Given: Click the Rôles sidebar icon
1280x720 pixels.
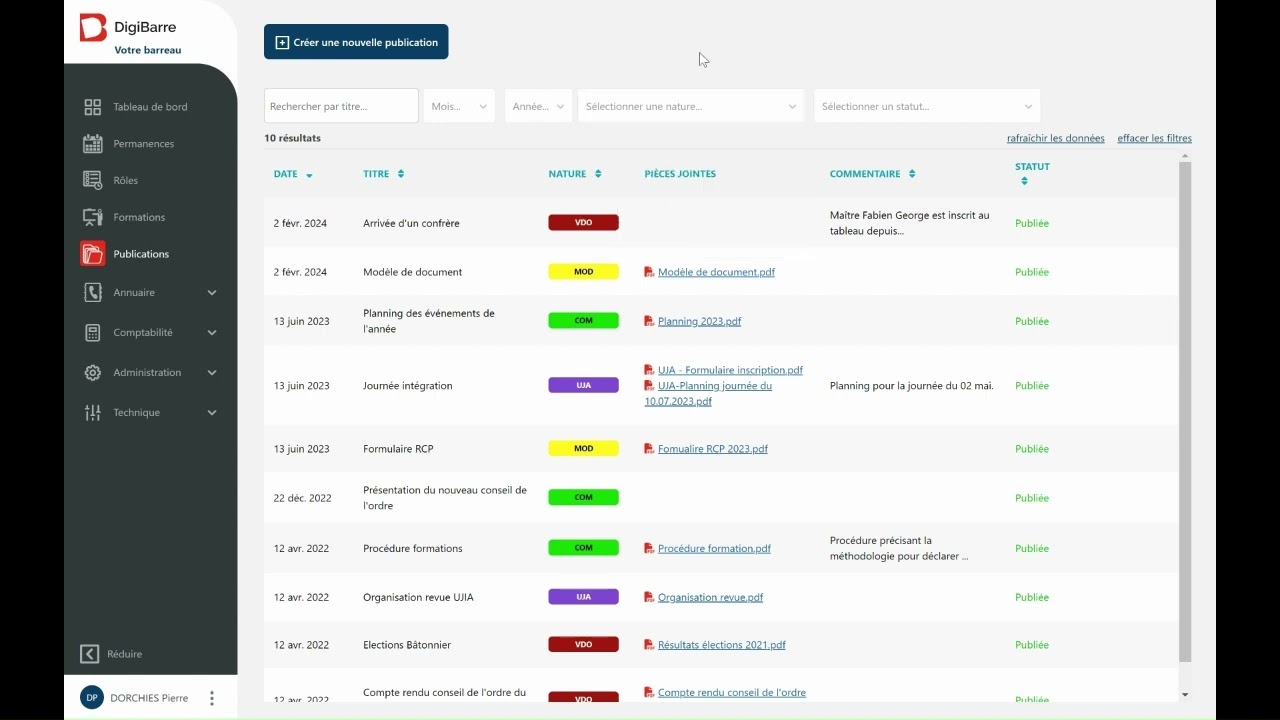Looking at the screenshot, I should point(93,181).
